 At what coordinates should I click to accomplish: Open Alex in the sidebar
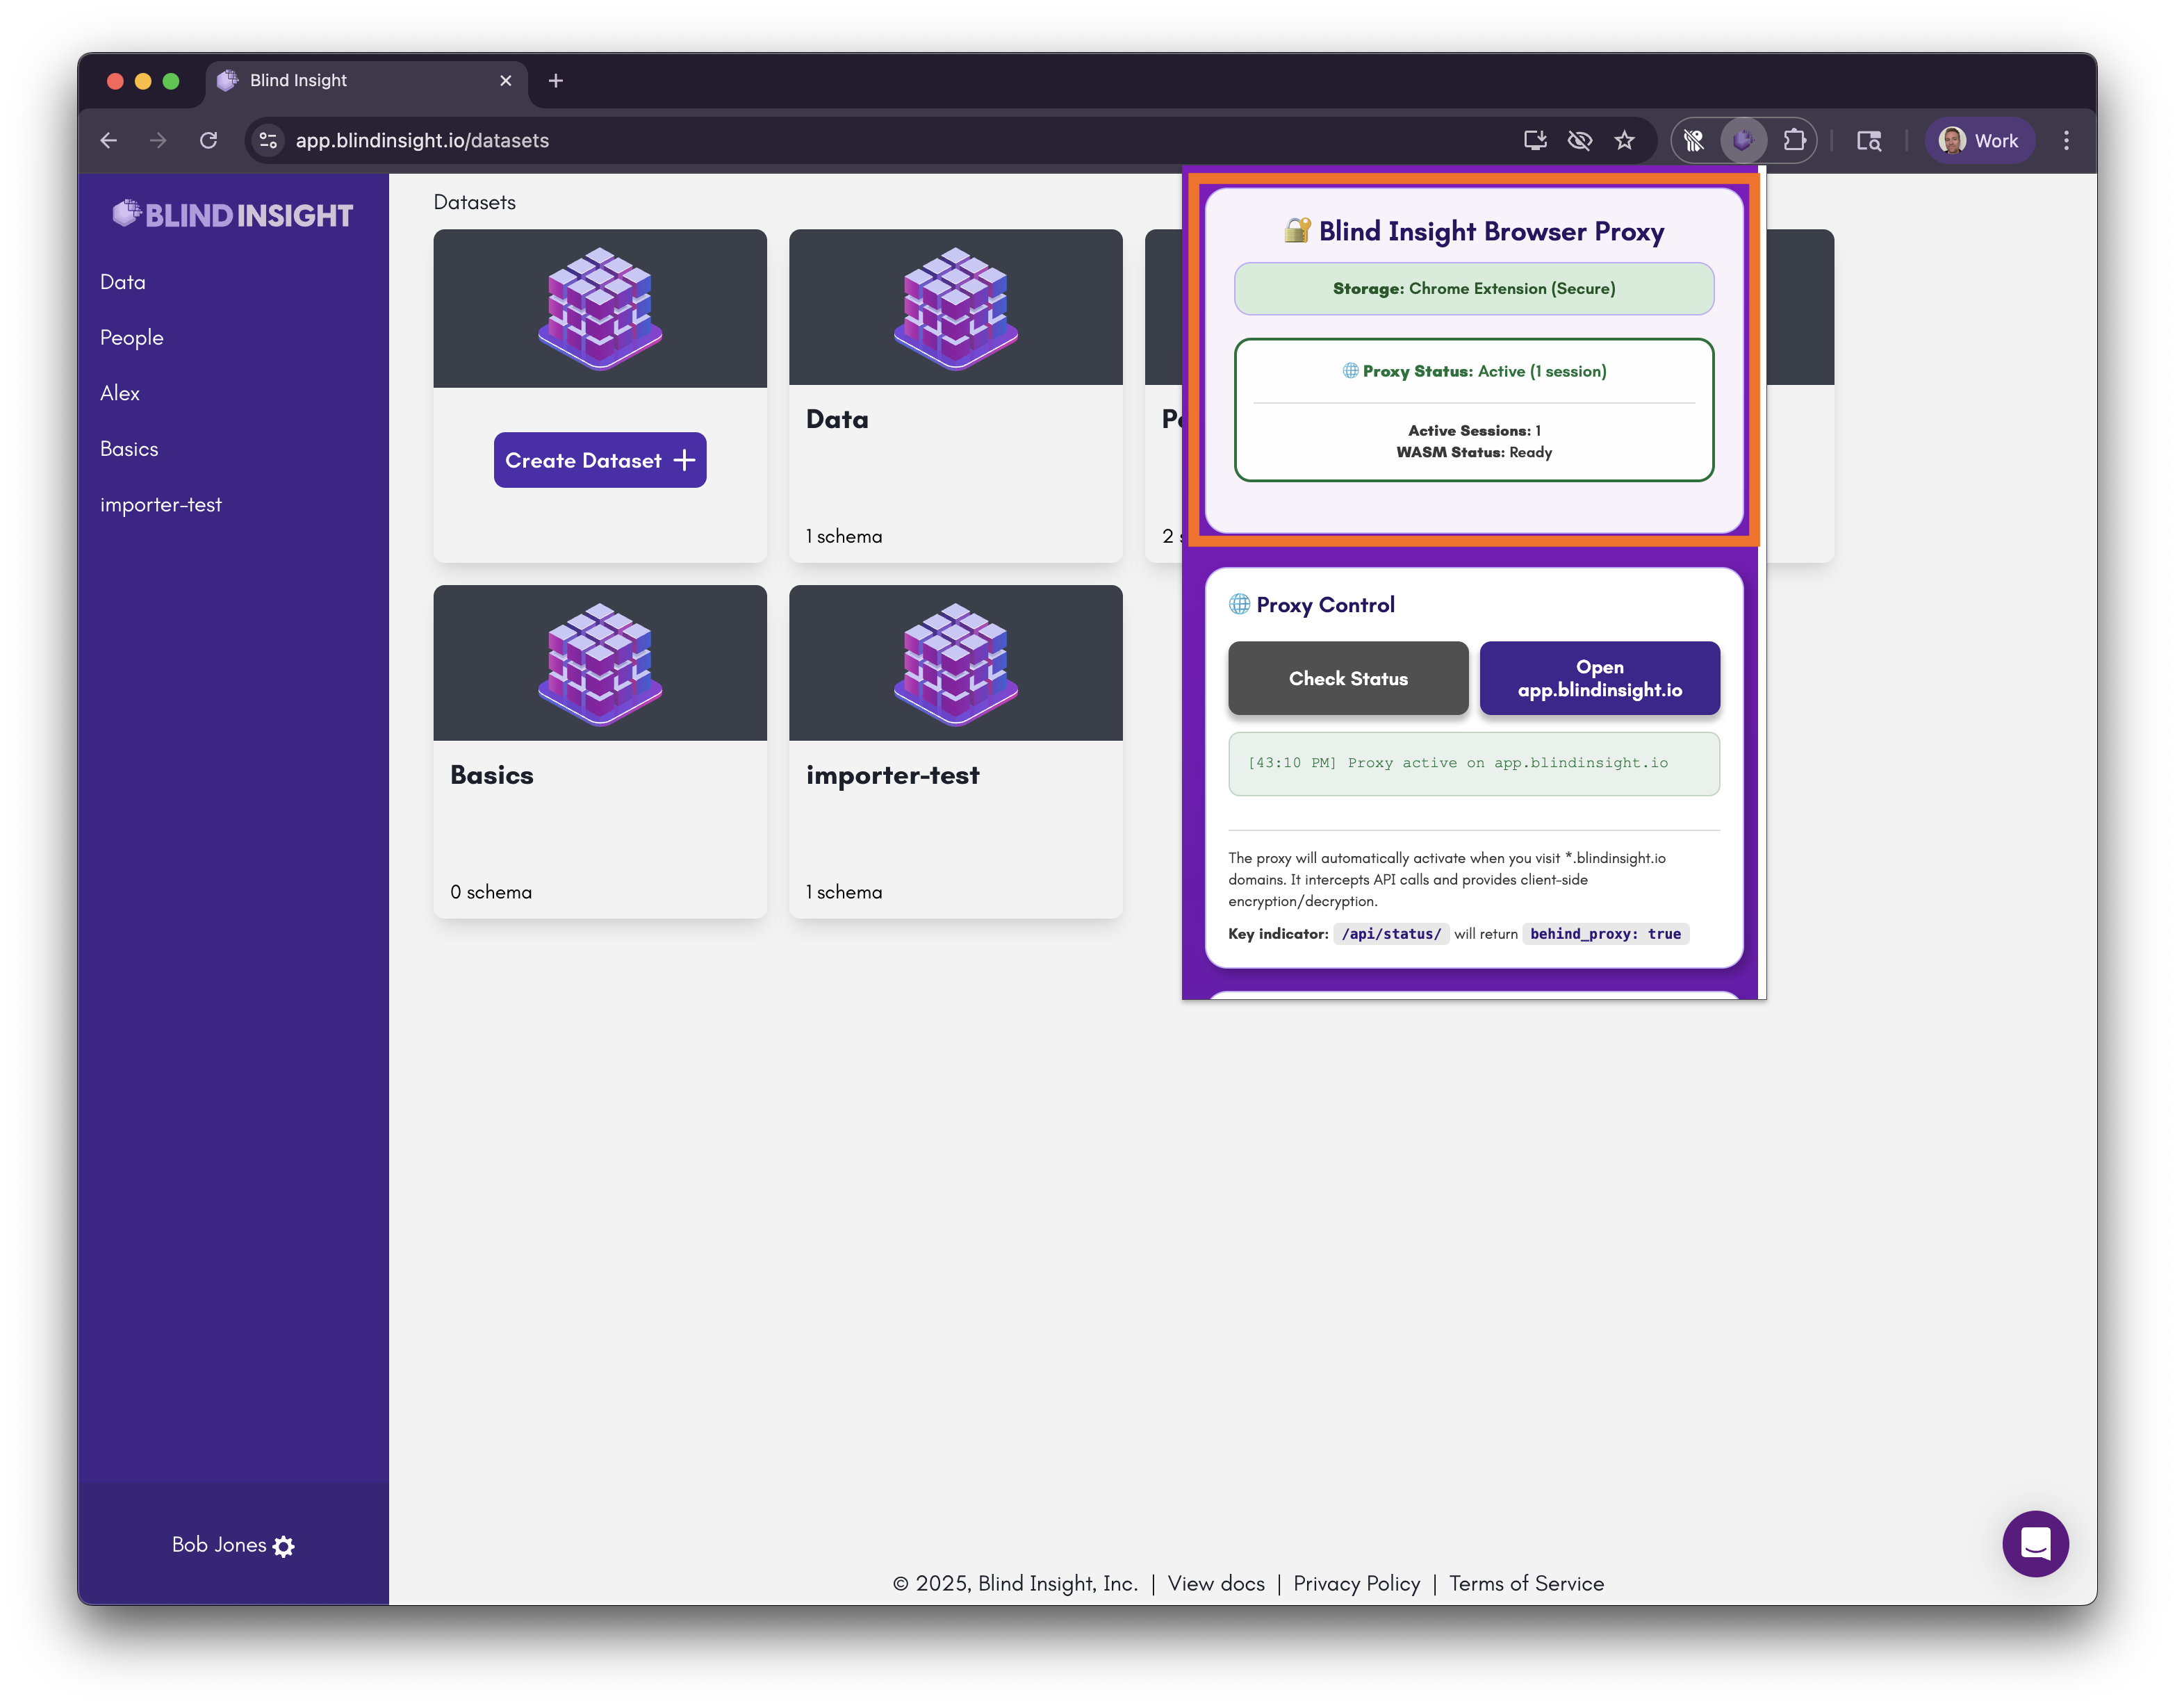120,394
